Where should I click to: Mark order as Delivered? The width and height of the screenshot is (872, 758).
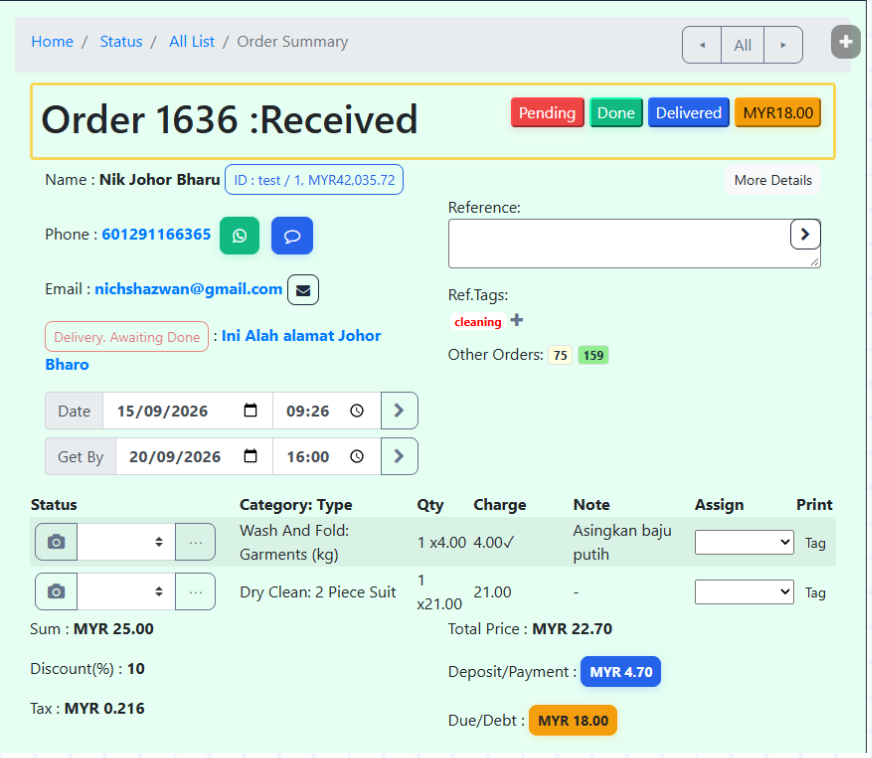pyautogui.click(x=688, y=113)
